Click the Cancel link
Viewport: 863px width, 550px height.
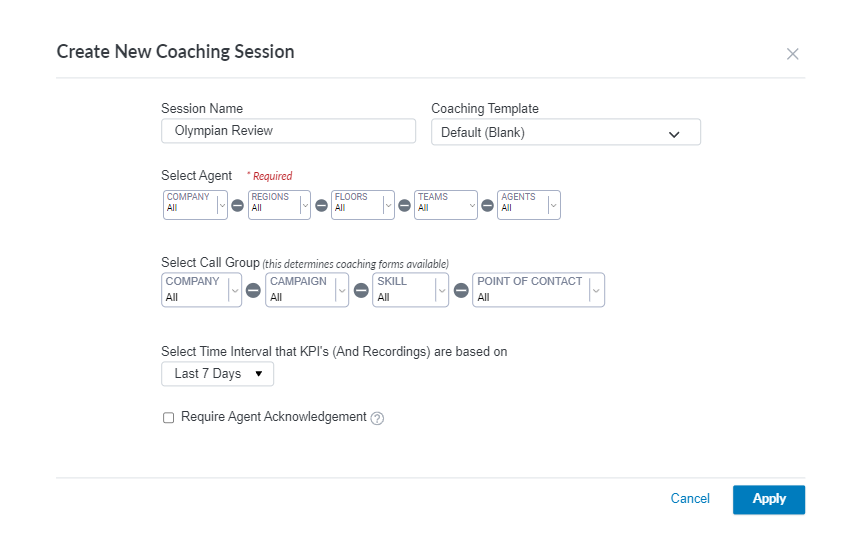point(690,499)
